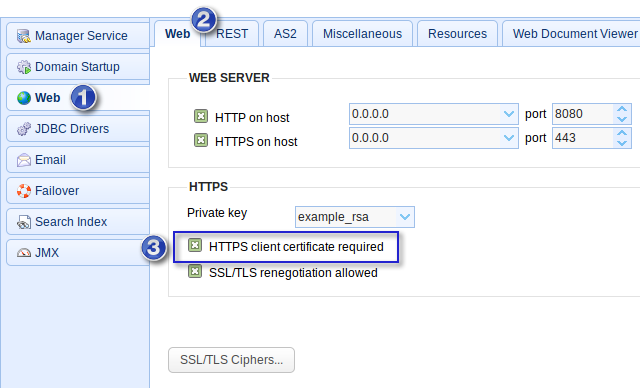Decrease the HTTP port 8080 value

(x=622, y=119)
